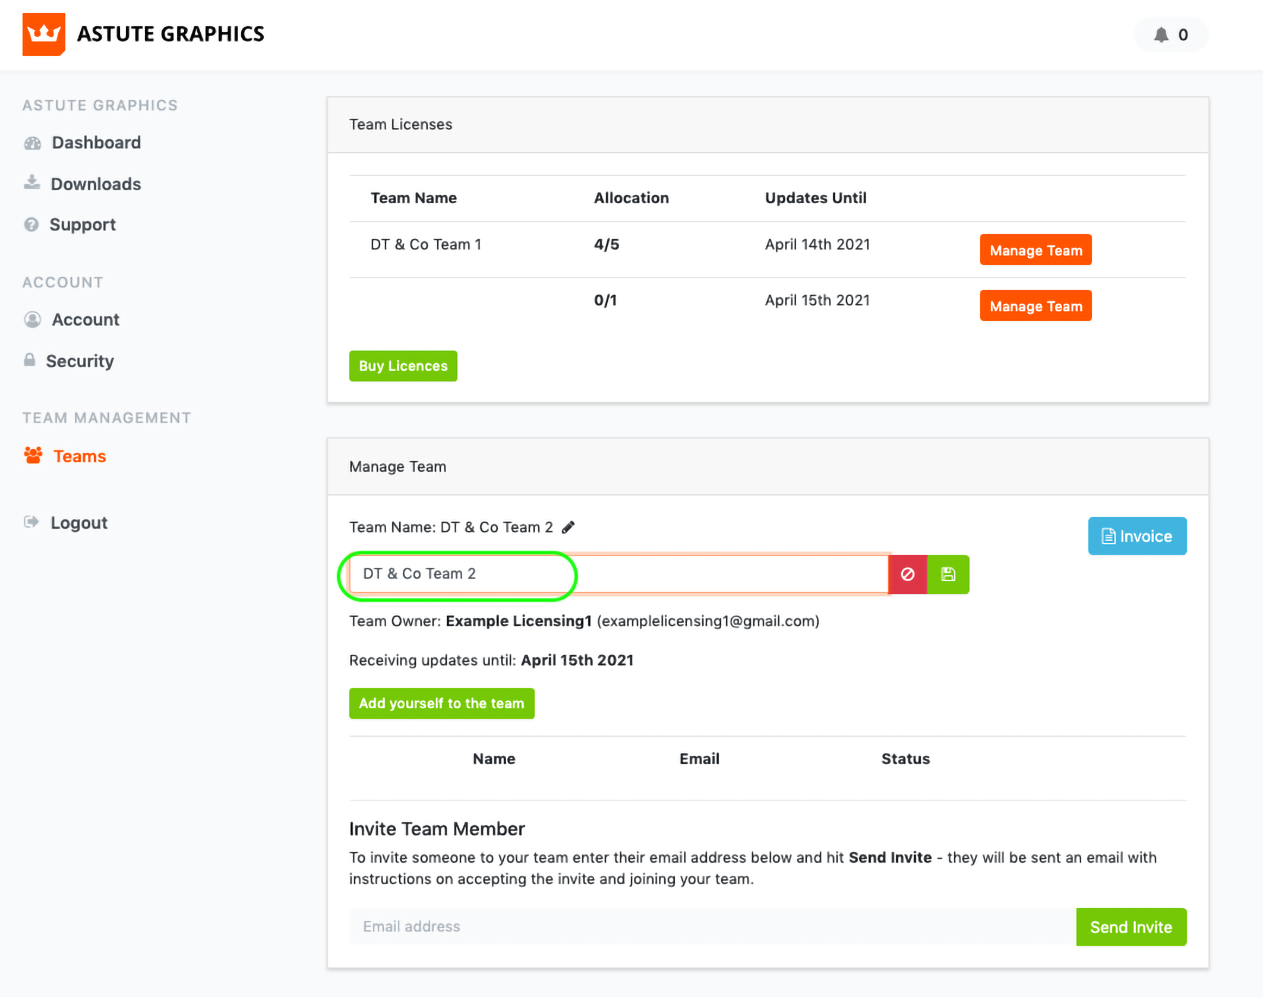Open the notifications bell

click(1161, 35)
